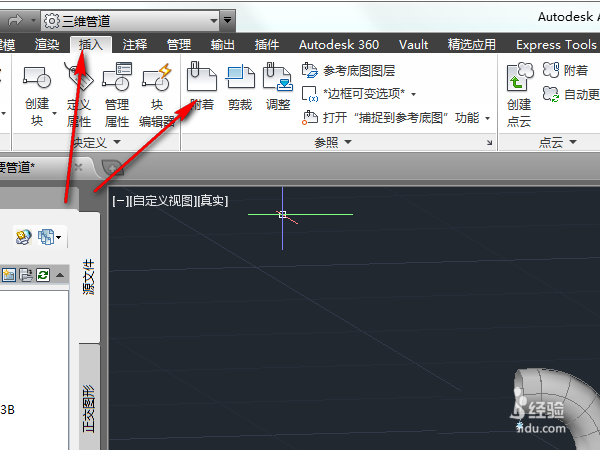600x450 pixels.
Task: Open the 输出 ribbon tab
Action: (223, 44)
